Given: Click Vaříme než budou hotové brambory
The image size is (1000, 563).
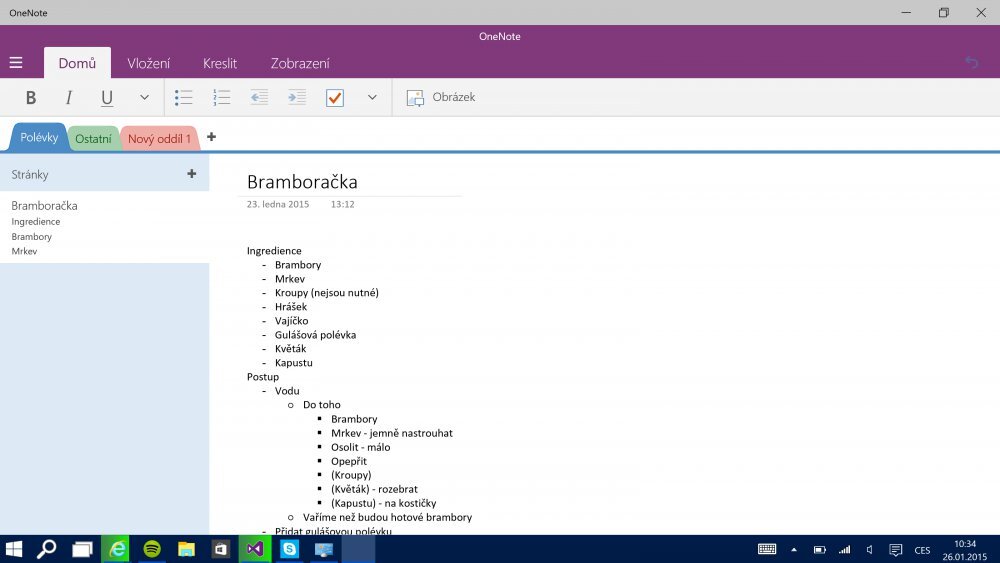Looking at the screenshot, I should tap(388, 517).
